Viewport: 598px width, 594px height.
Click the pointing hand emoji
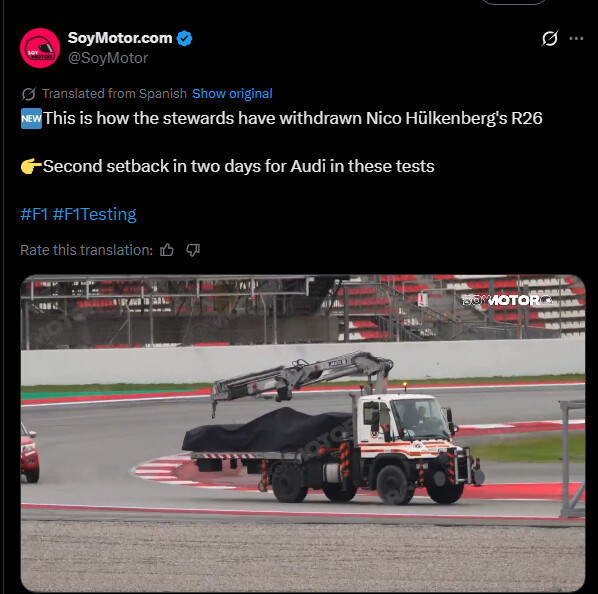click(x=31, y=166)
